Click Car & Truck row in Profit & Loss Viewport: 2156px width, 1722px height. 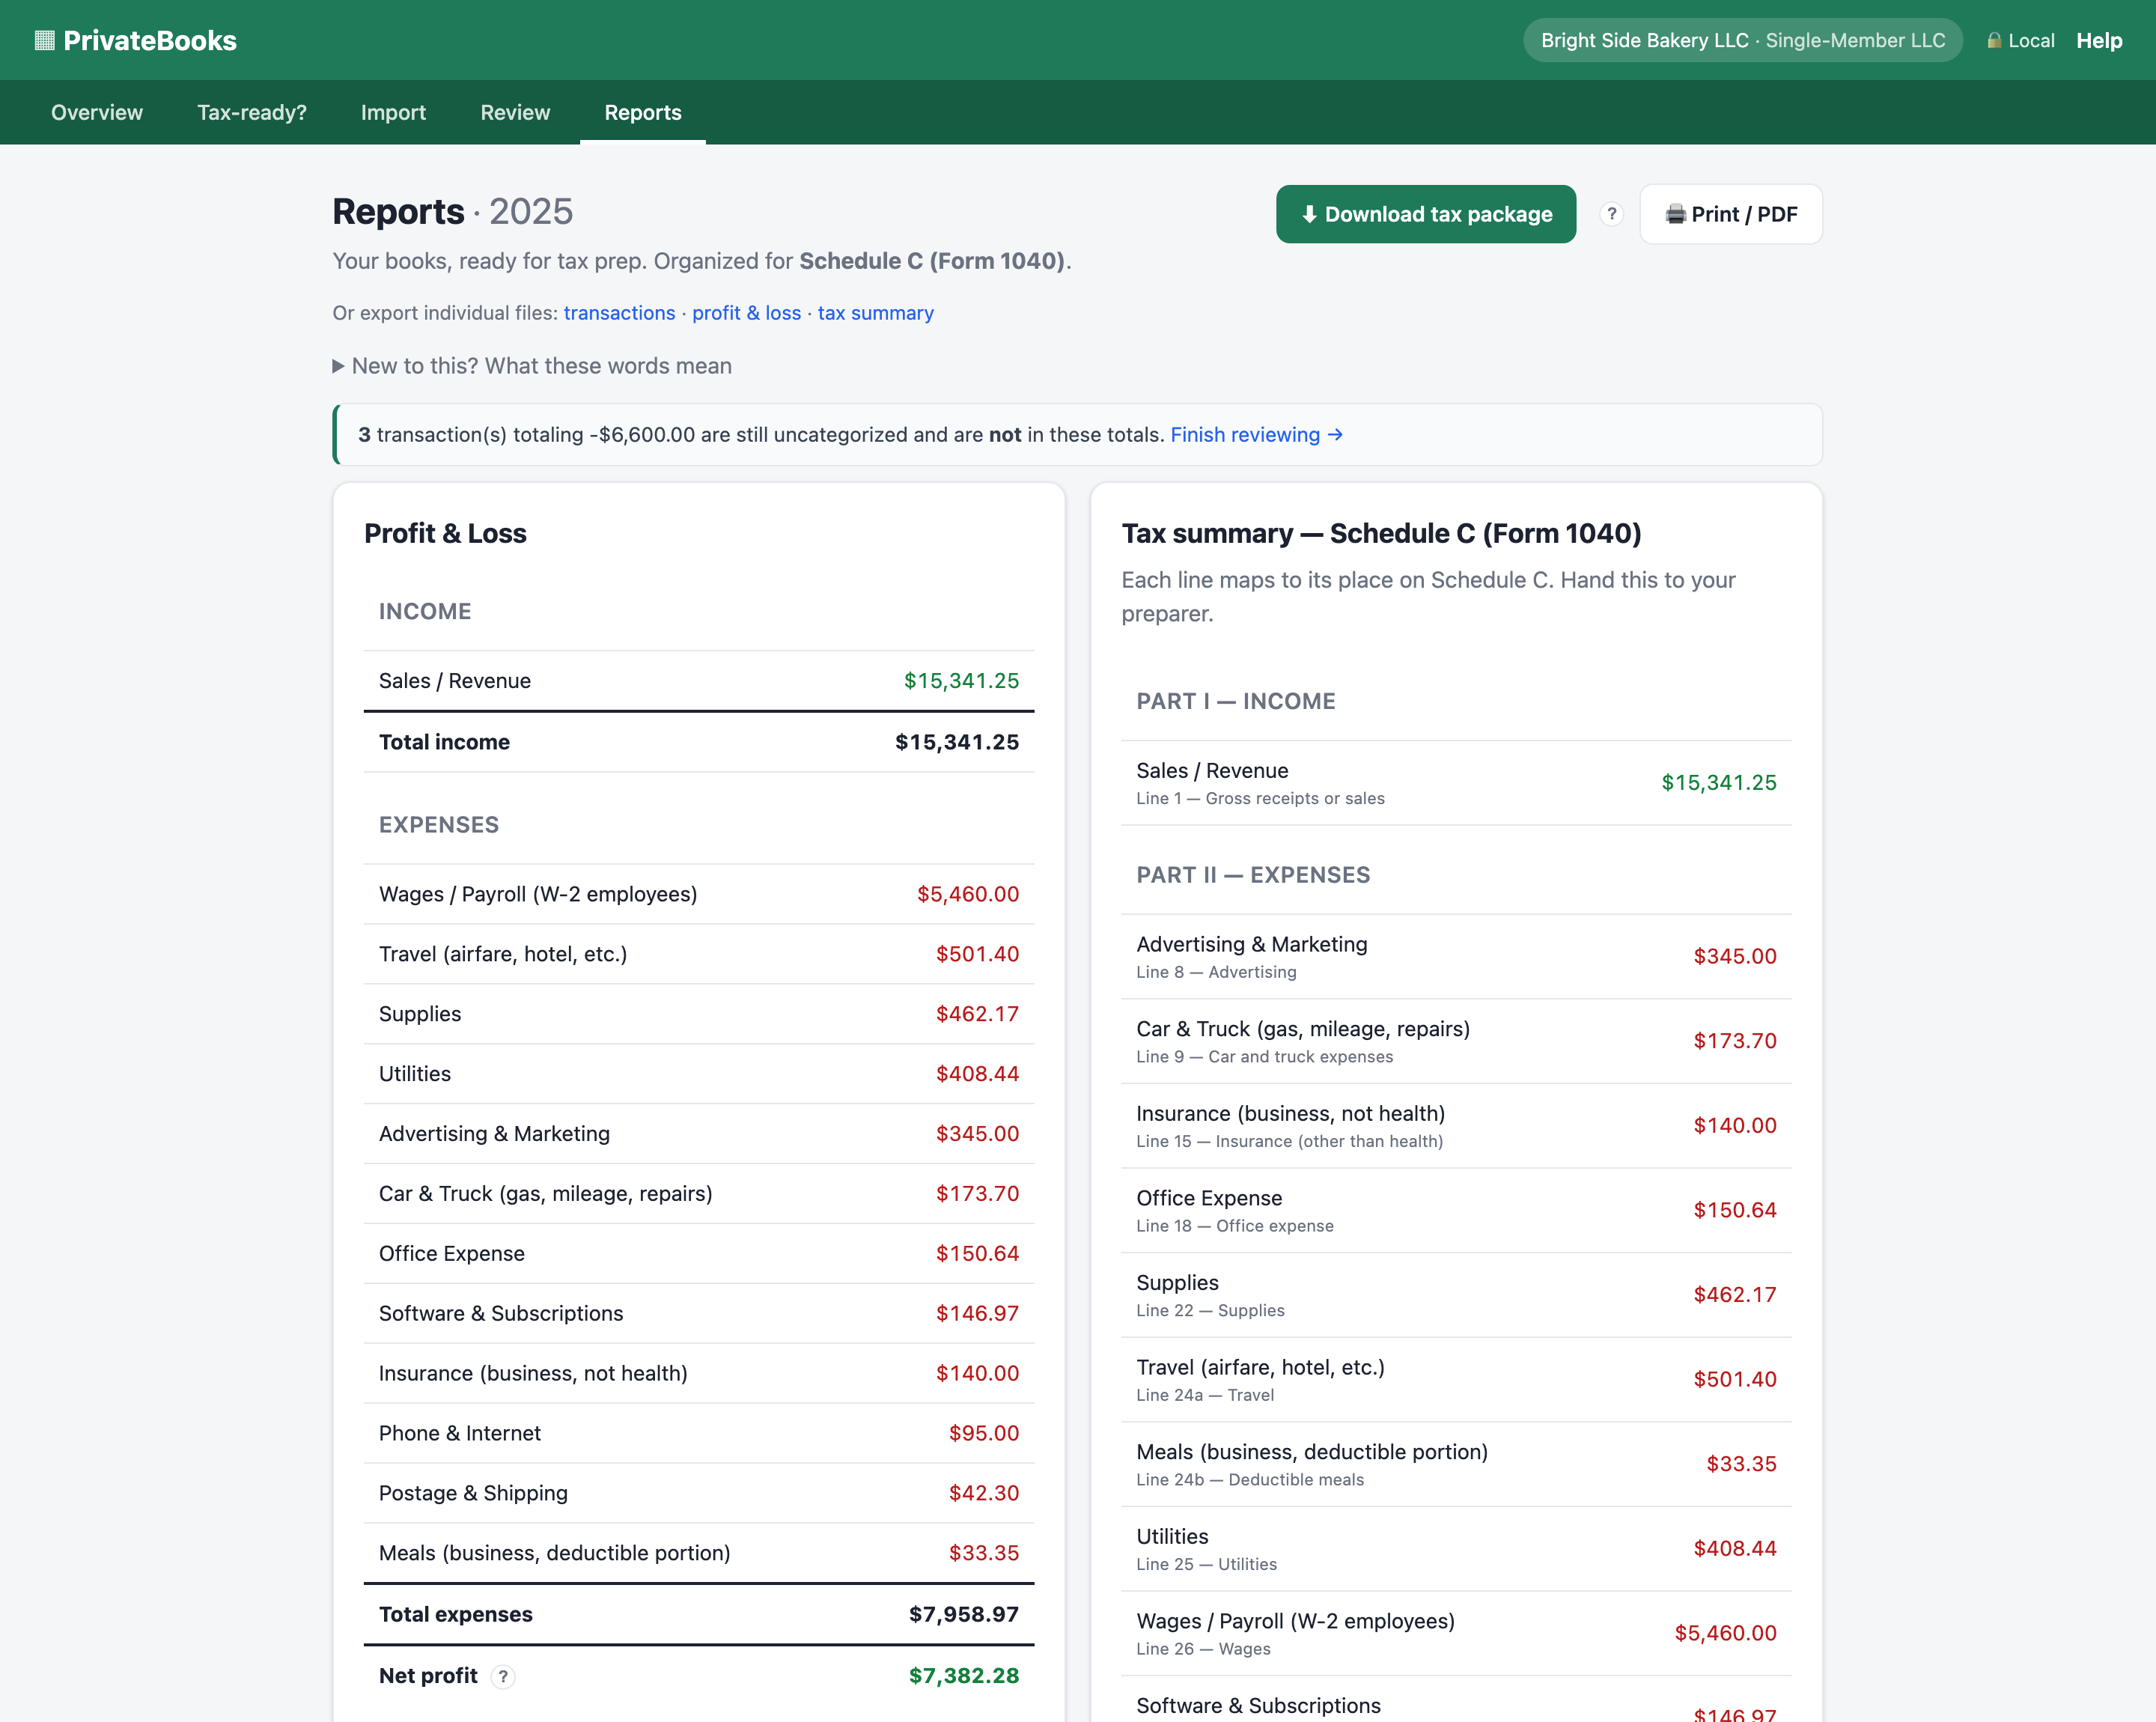click(699, 1194)
